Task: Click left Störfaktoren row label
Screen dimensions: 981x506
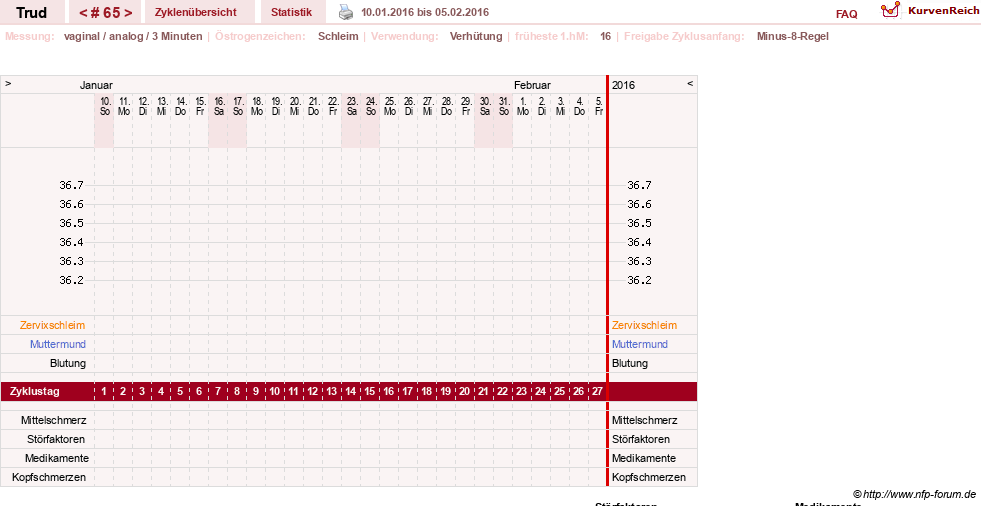Action: (x=56, y=439)
